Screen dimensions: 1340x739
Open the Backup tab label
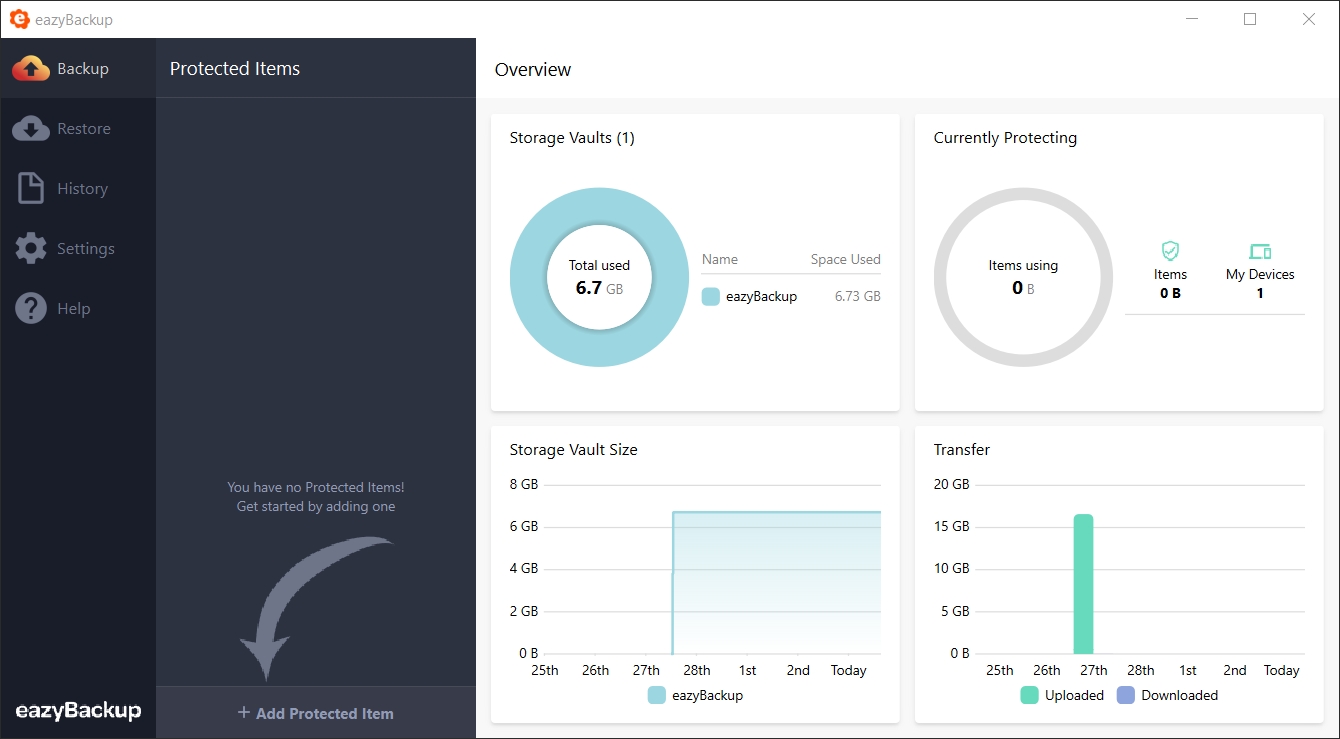(x=83, y=69)
